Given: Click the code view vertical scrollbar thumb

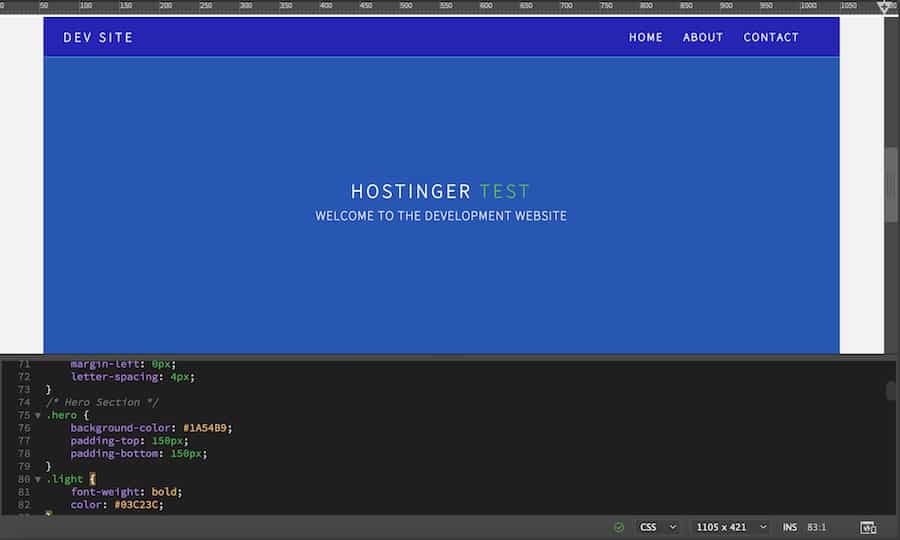Looking at the screenshot, I should (x=891, y=391).
